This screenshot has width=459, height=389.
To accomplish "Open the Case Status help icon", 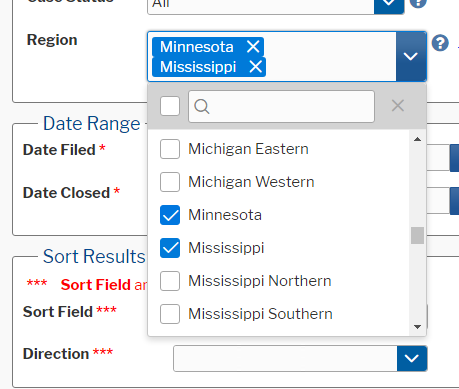I will tap(418, 3).
